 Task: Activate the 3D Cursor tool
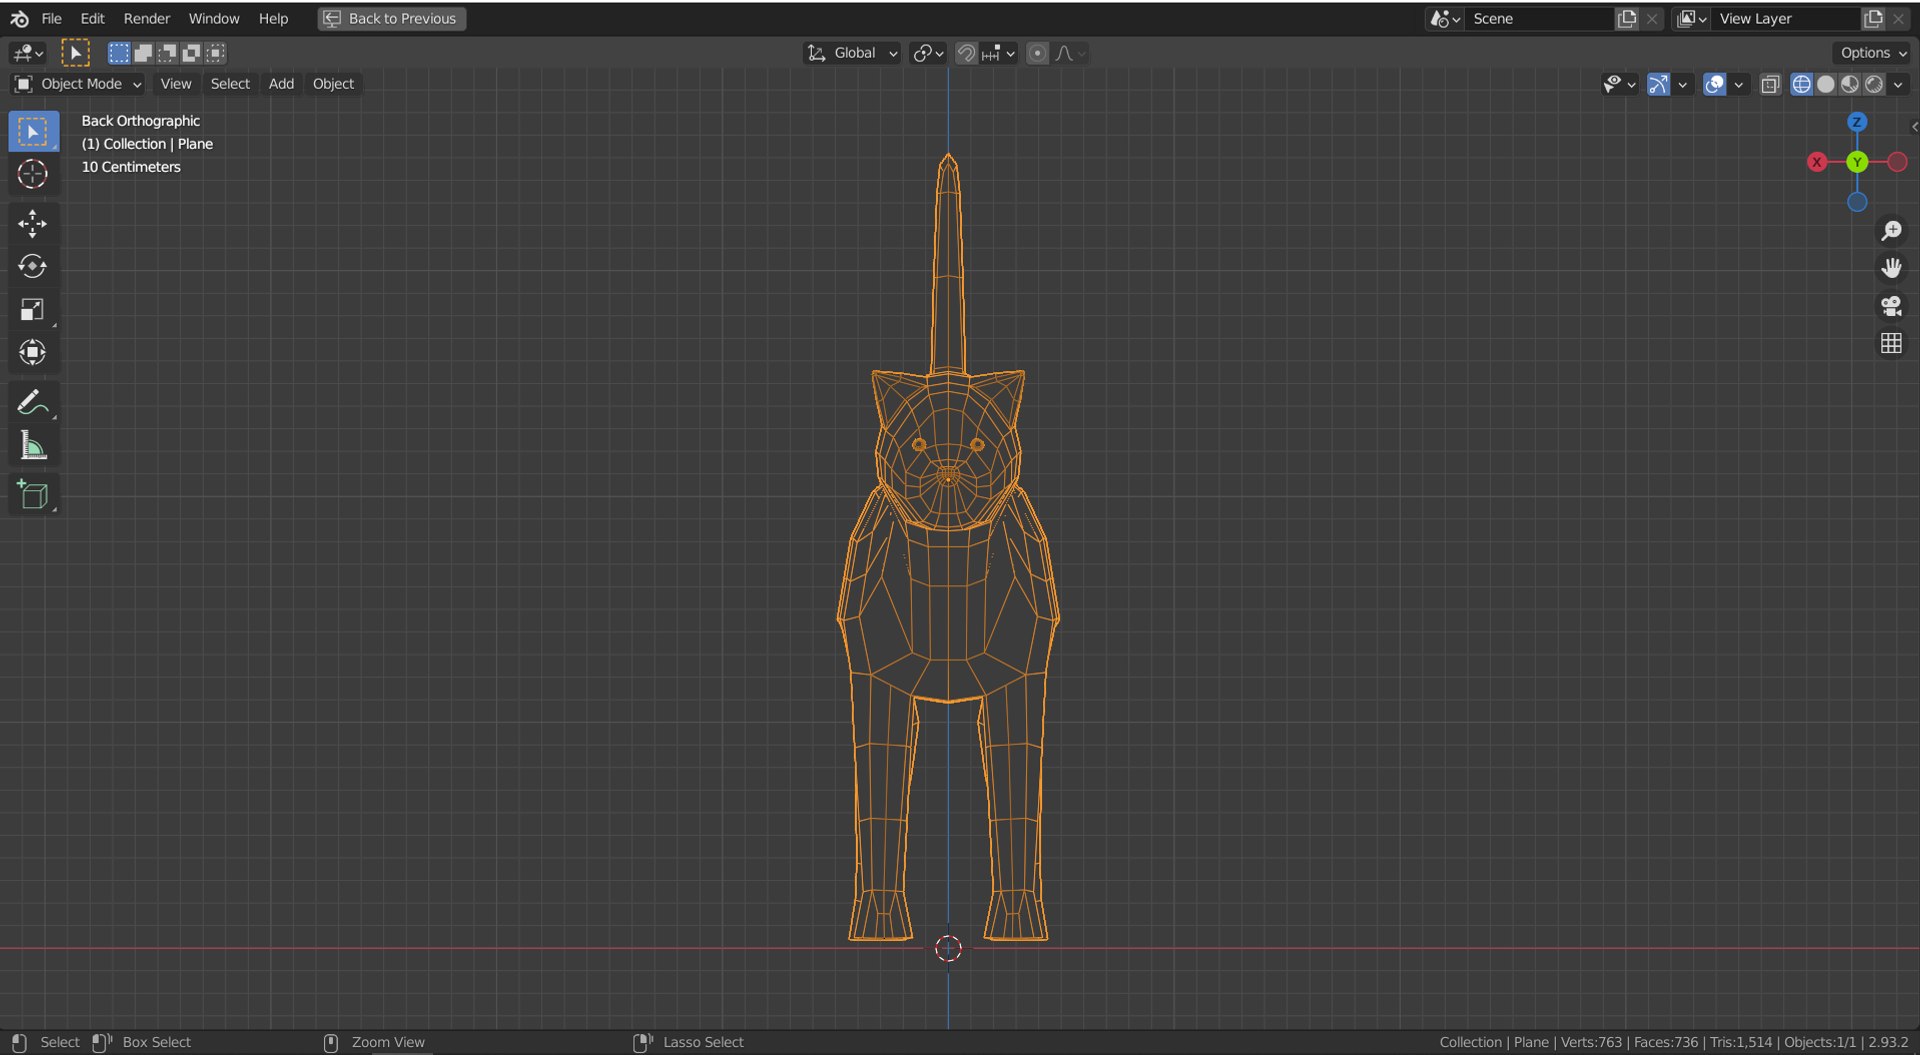[33, 174]
